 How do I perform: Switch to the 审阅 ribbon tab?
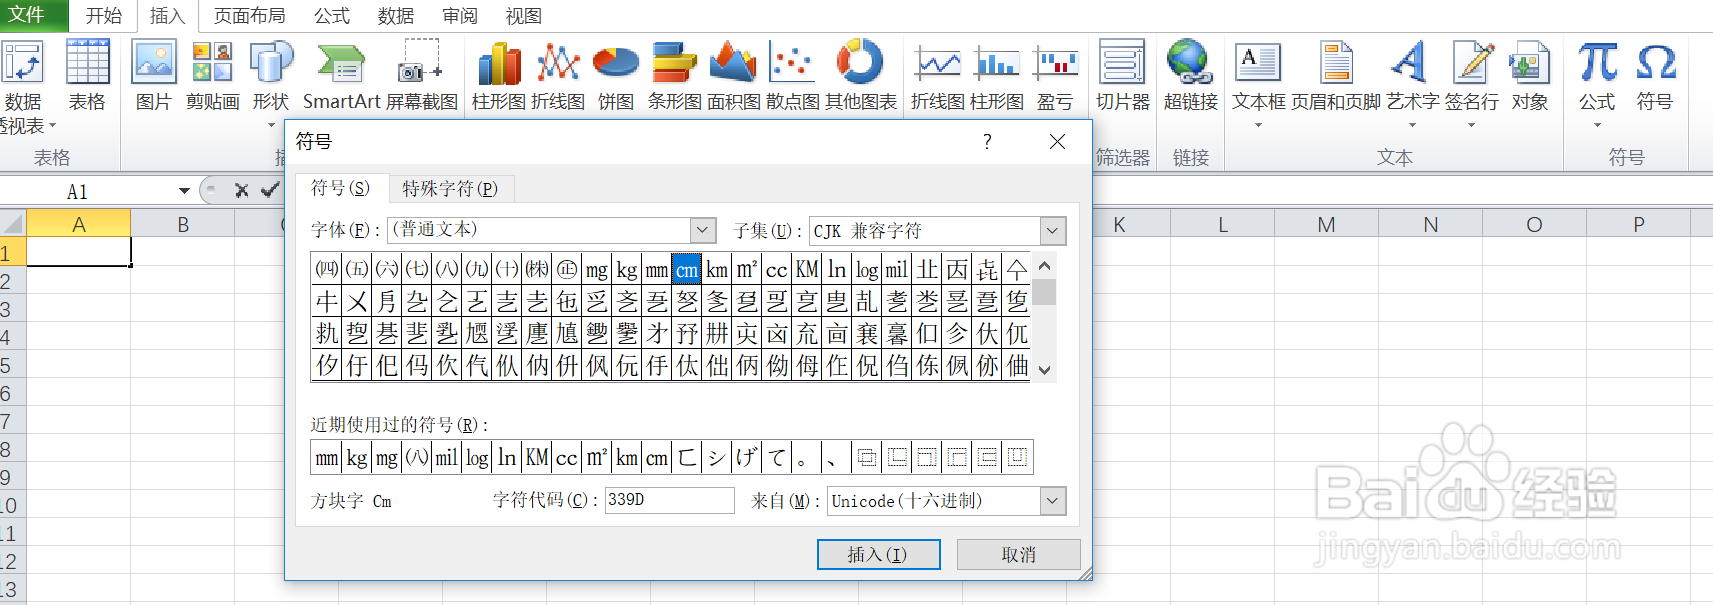coord(460,16)
